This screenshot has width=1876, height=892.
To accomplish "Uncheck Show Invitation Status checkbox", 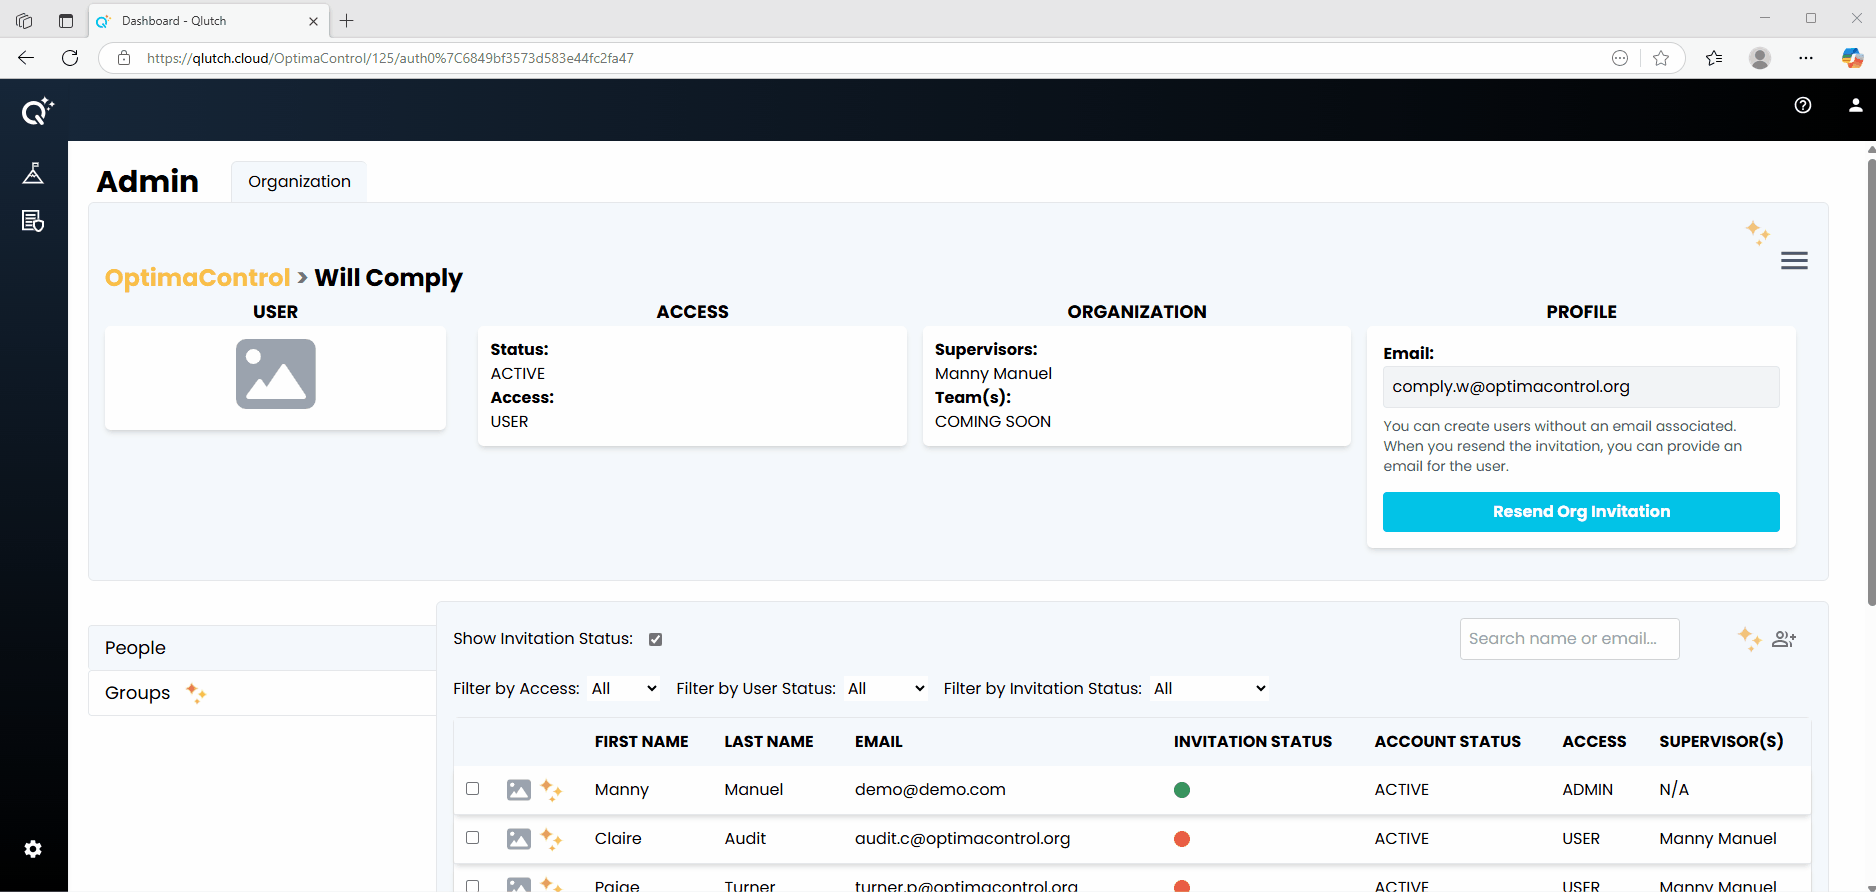I will pos(655,639).
